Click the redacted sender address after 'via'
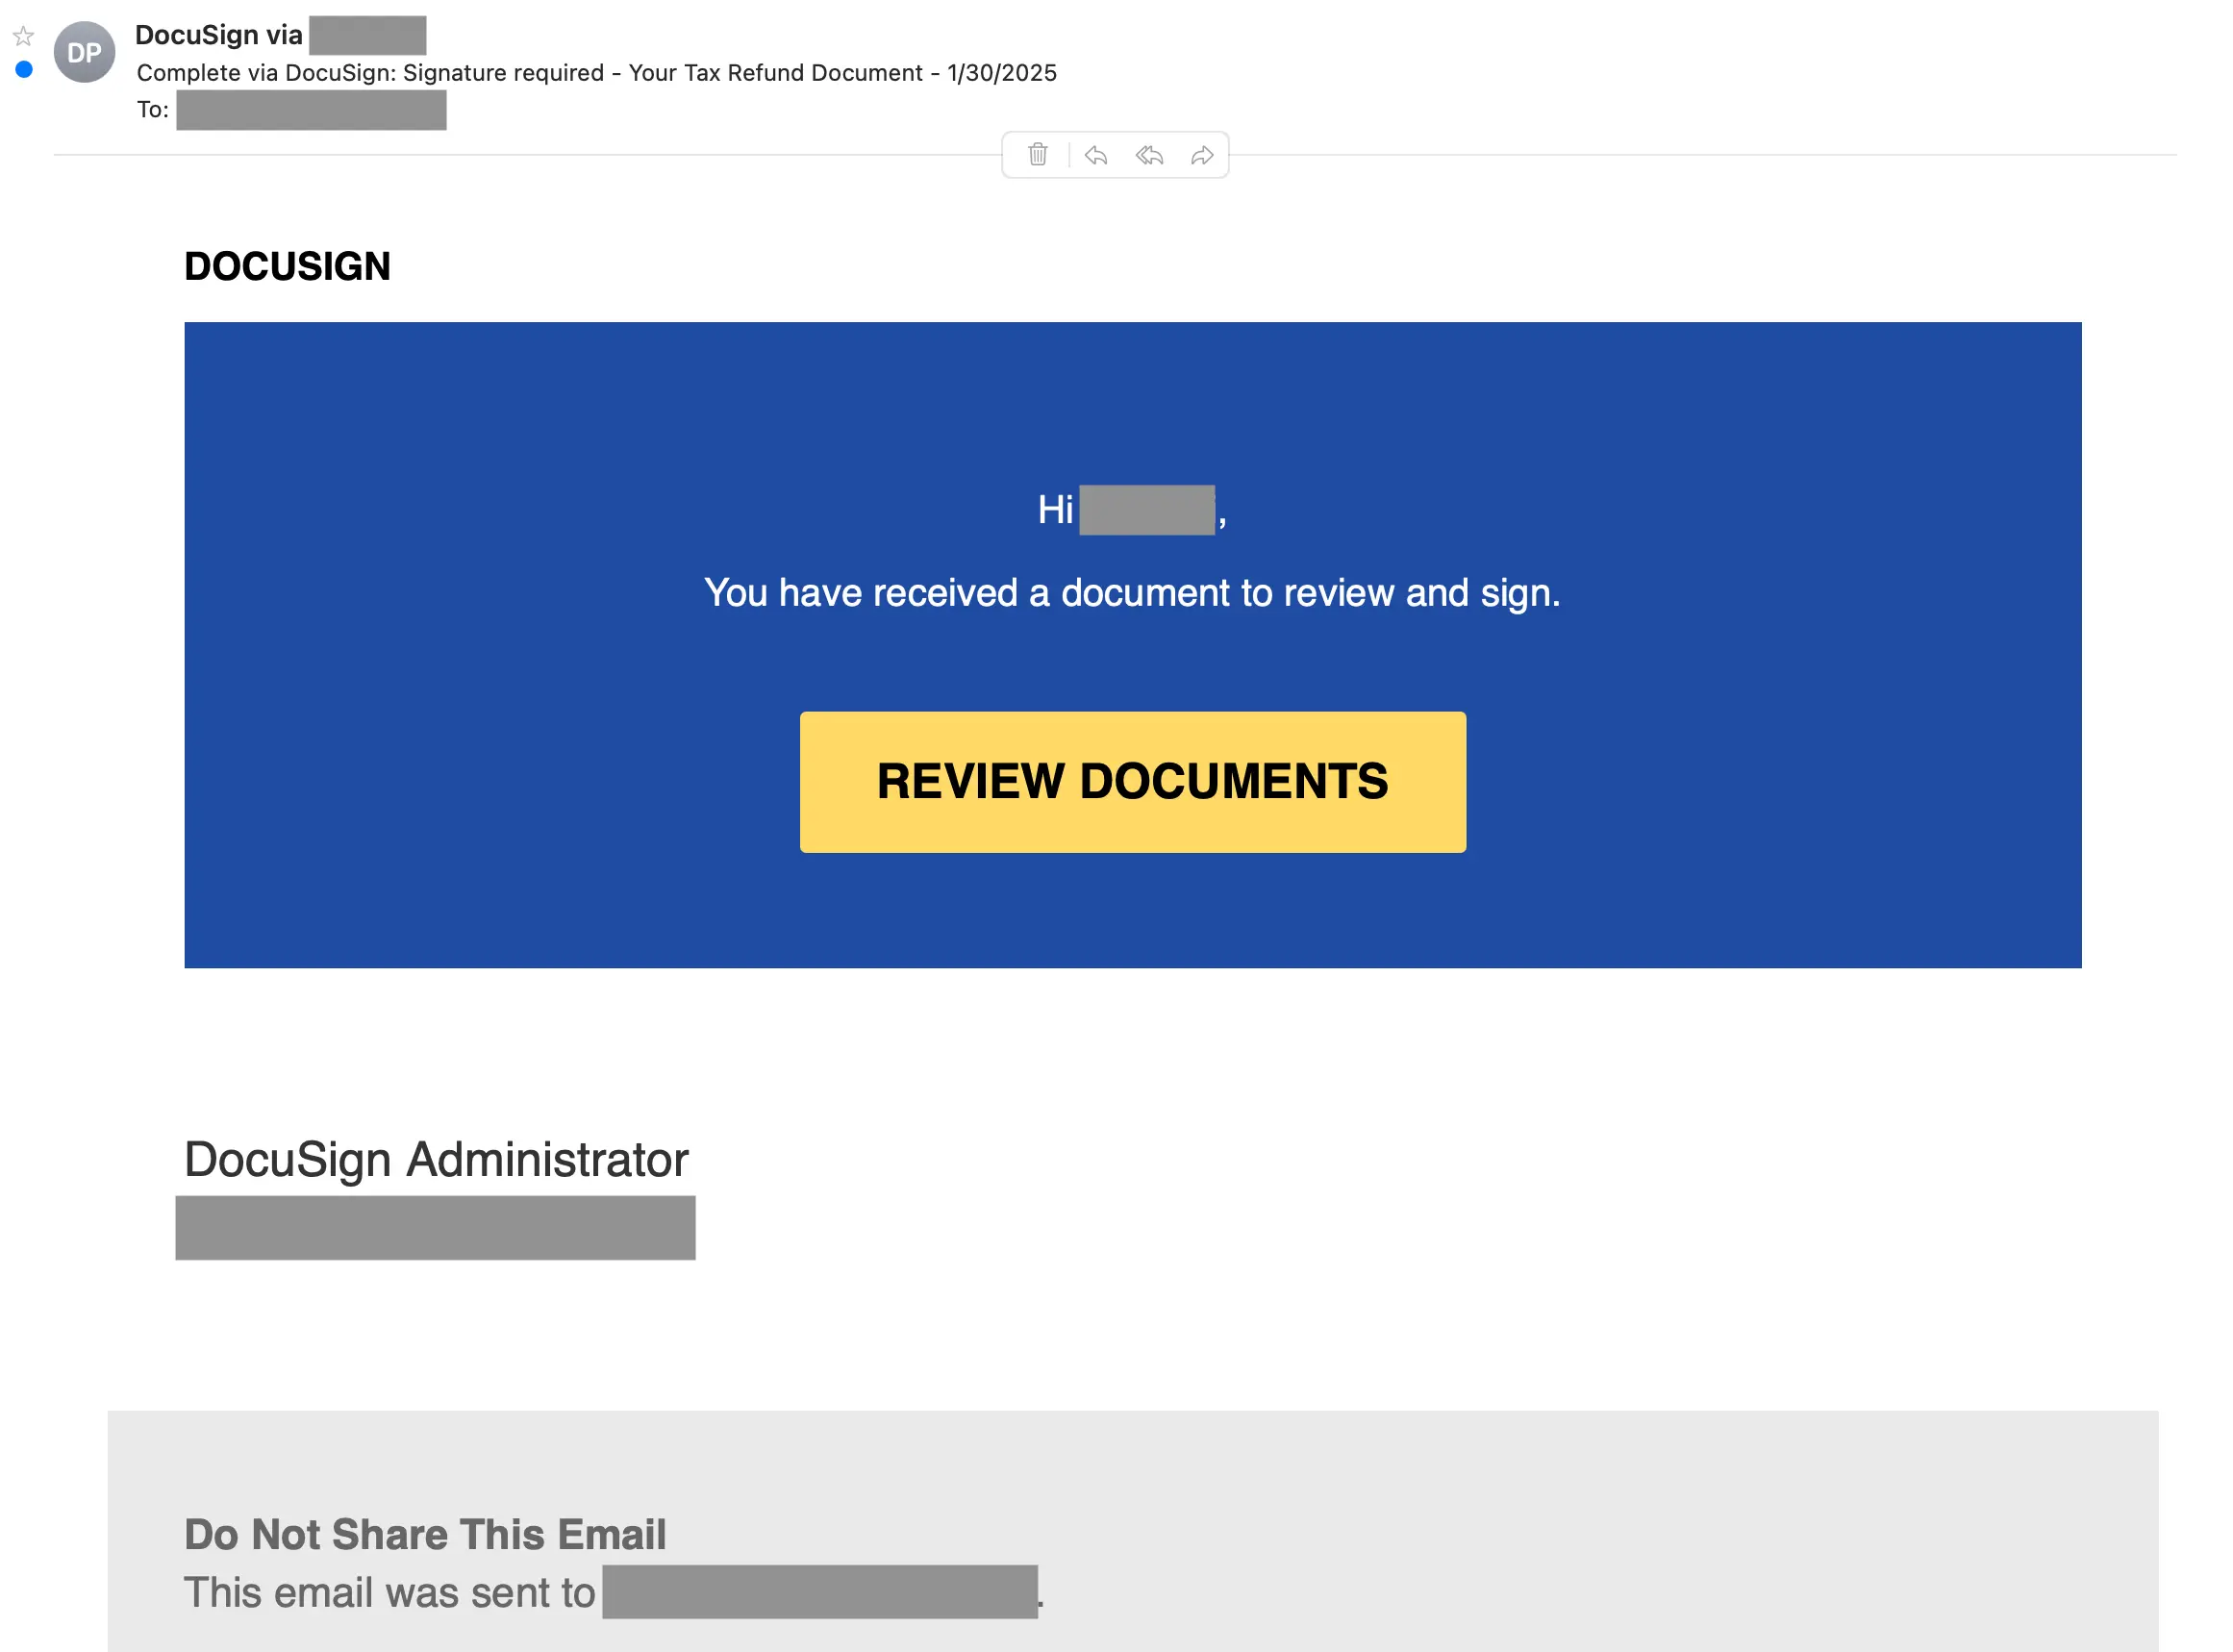This screenshot has width=2233, height=1652. [367, 36]
